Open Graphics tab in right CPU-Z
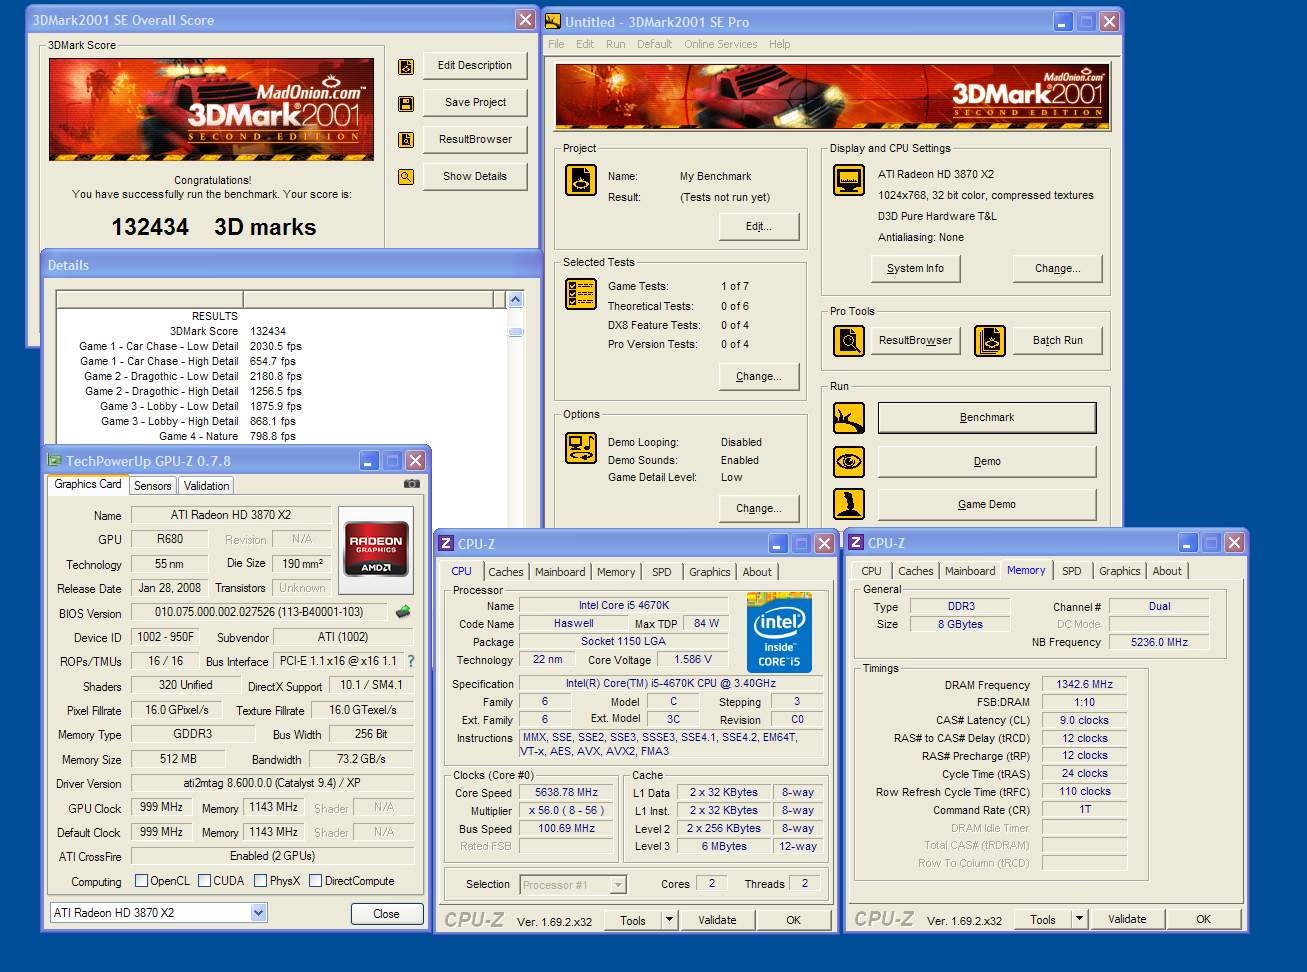The image size is (1307, 972). click(x=1120, y=571)
